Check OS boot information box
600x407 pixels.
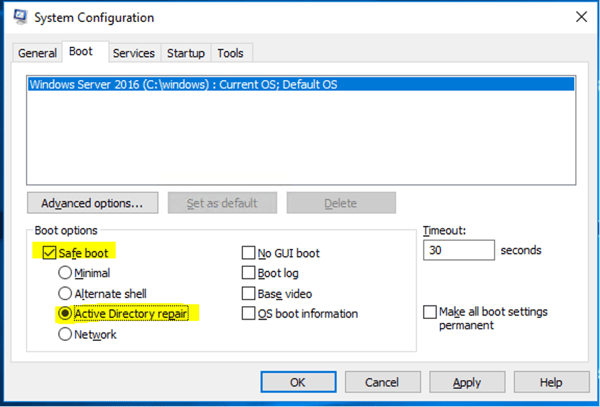[248, 313]
